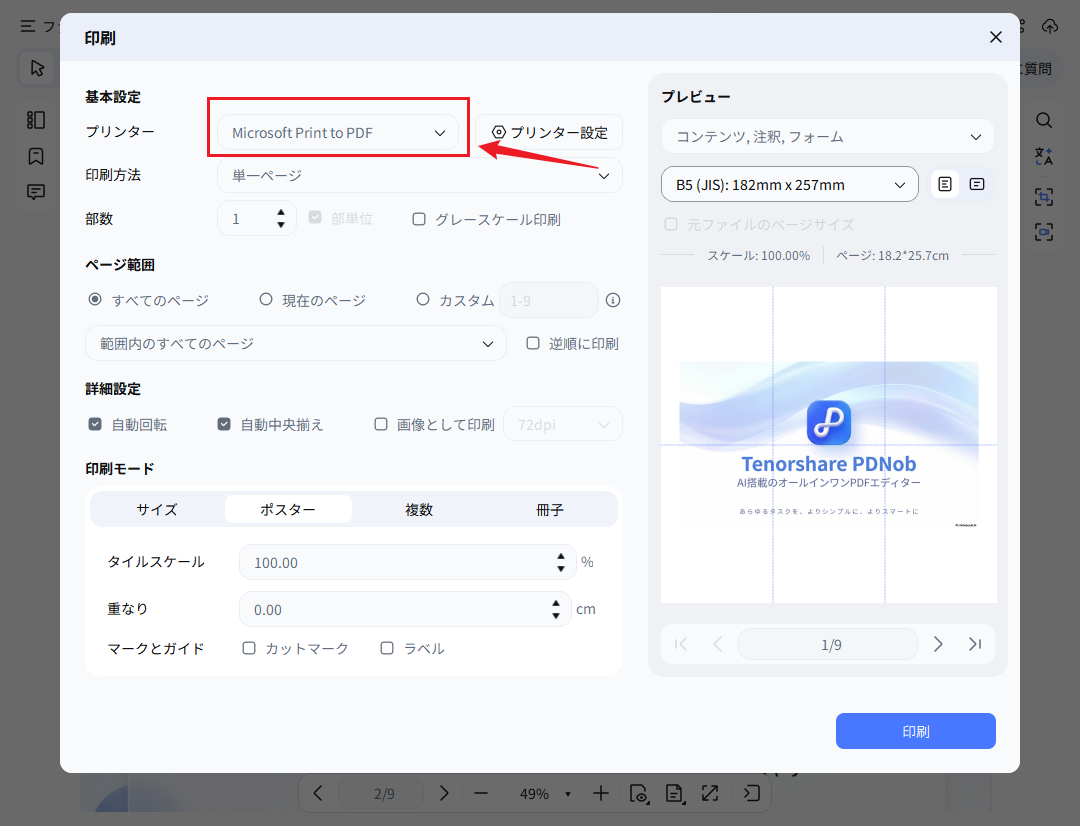Click the blue 印刷 button

coord(915,731)
